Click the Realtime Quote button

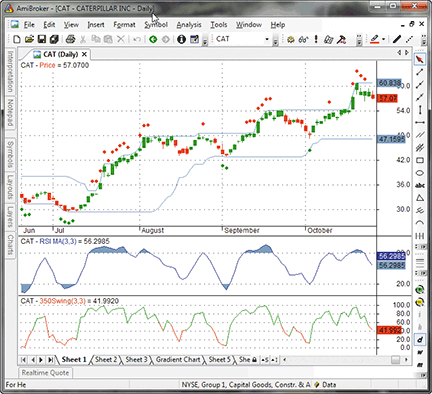pos(45,373)
